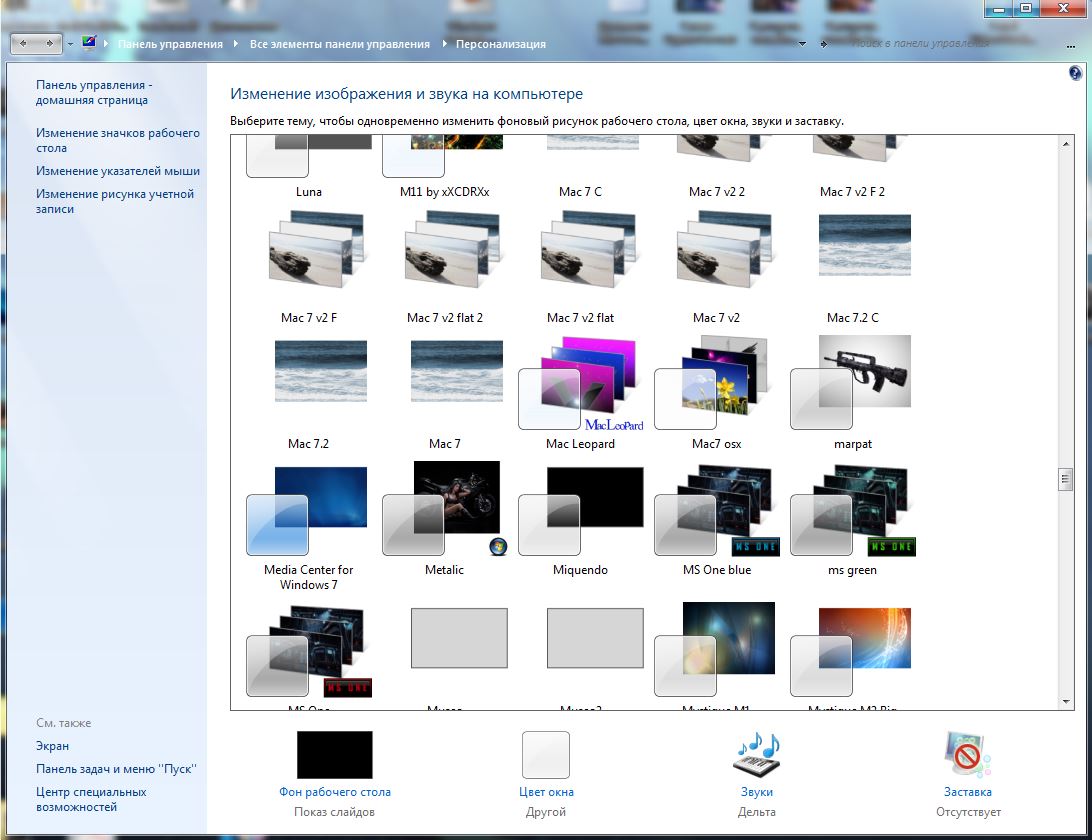Expand the breadcrumb arrow before Персонализация
The width and height of the screenshot is (1092, 840).
(443, 43)
